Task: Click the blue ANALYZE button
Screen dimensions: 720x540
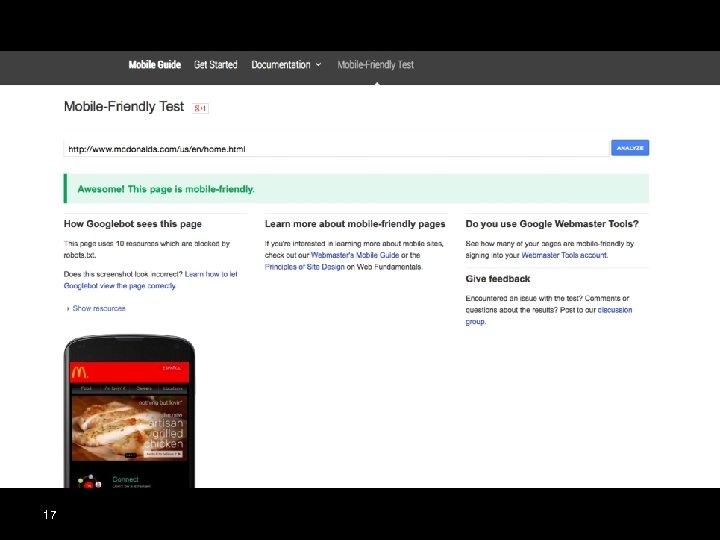Action: tap(630, 148)
